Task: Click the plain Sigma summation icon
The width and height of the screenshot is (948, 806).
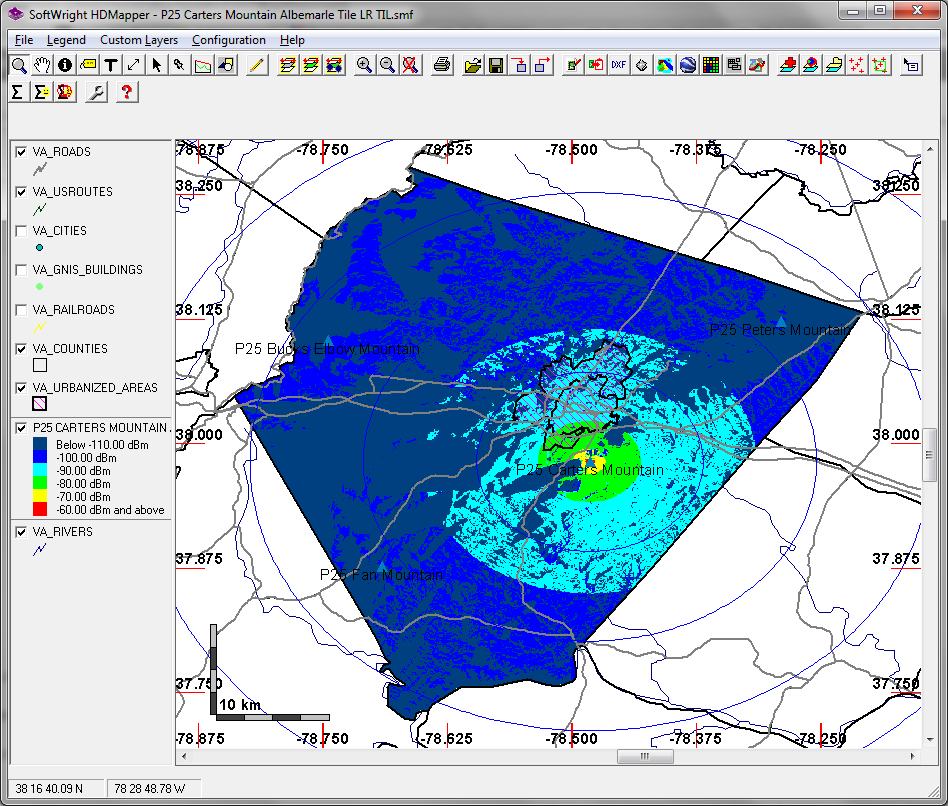Action: [18, 92]
